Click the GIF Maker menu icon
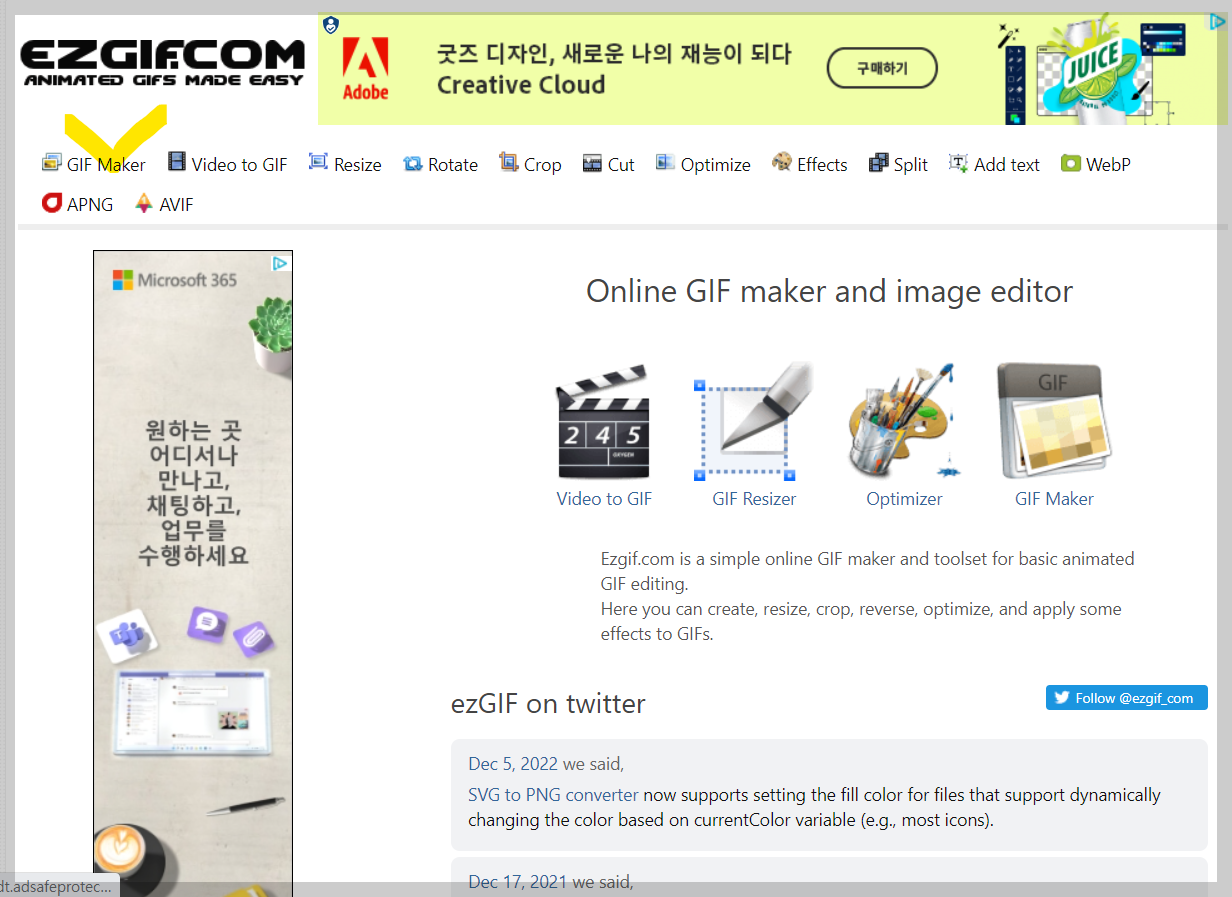Image resolution: width=1232 pixels, height=897 pixels. (x=51, y=163)
